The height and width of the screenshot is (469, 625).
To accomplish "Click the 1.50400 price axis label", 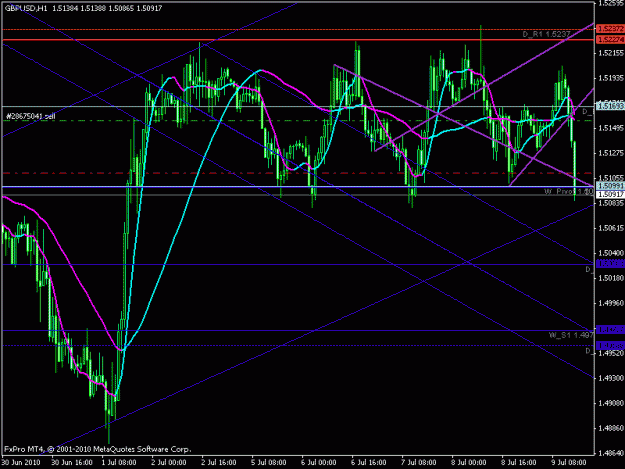I will [x=611, y=253].
